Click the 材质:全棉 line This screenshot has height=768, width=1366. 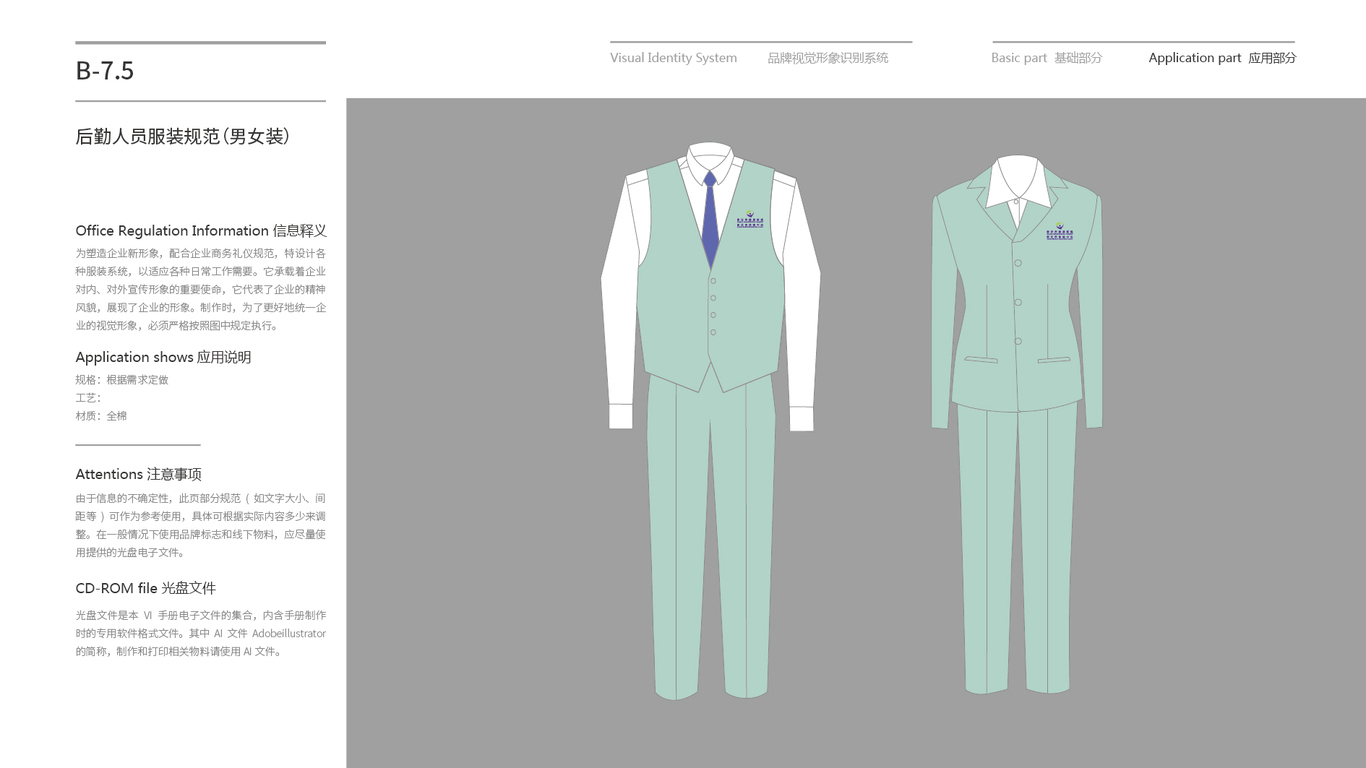101,416
